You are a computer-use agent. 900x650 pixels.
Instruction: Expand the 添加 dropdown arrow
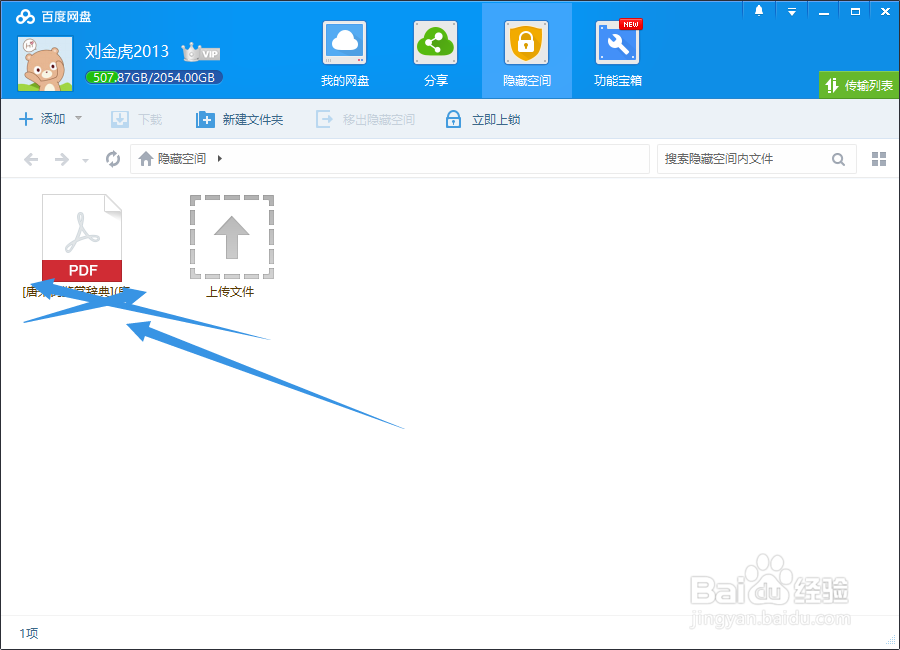(79, 118)
